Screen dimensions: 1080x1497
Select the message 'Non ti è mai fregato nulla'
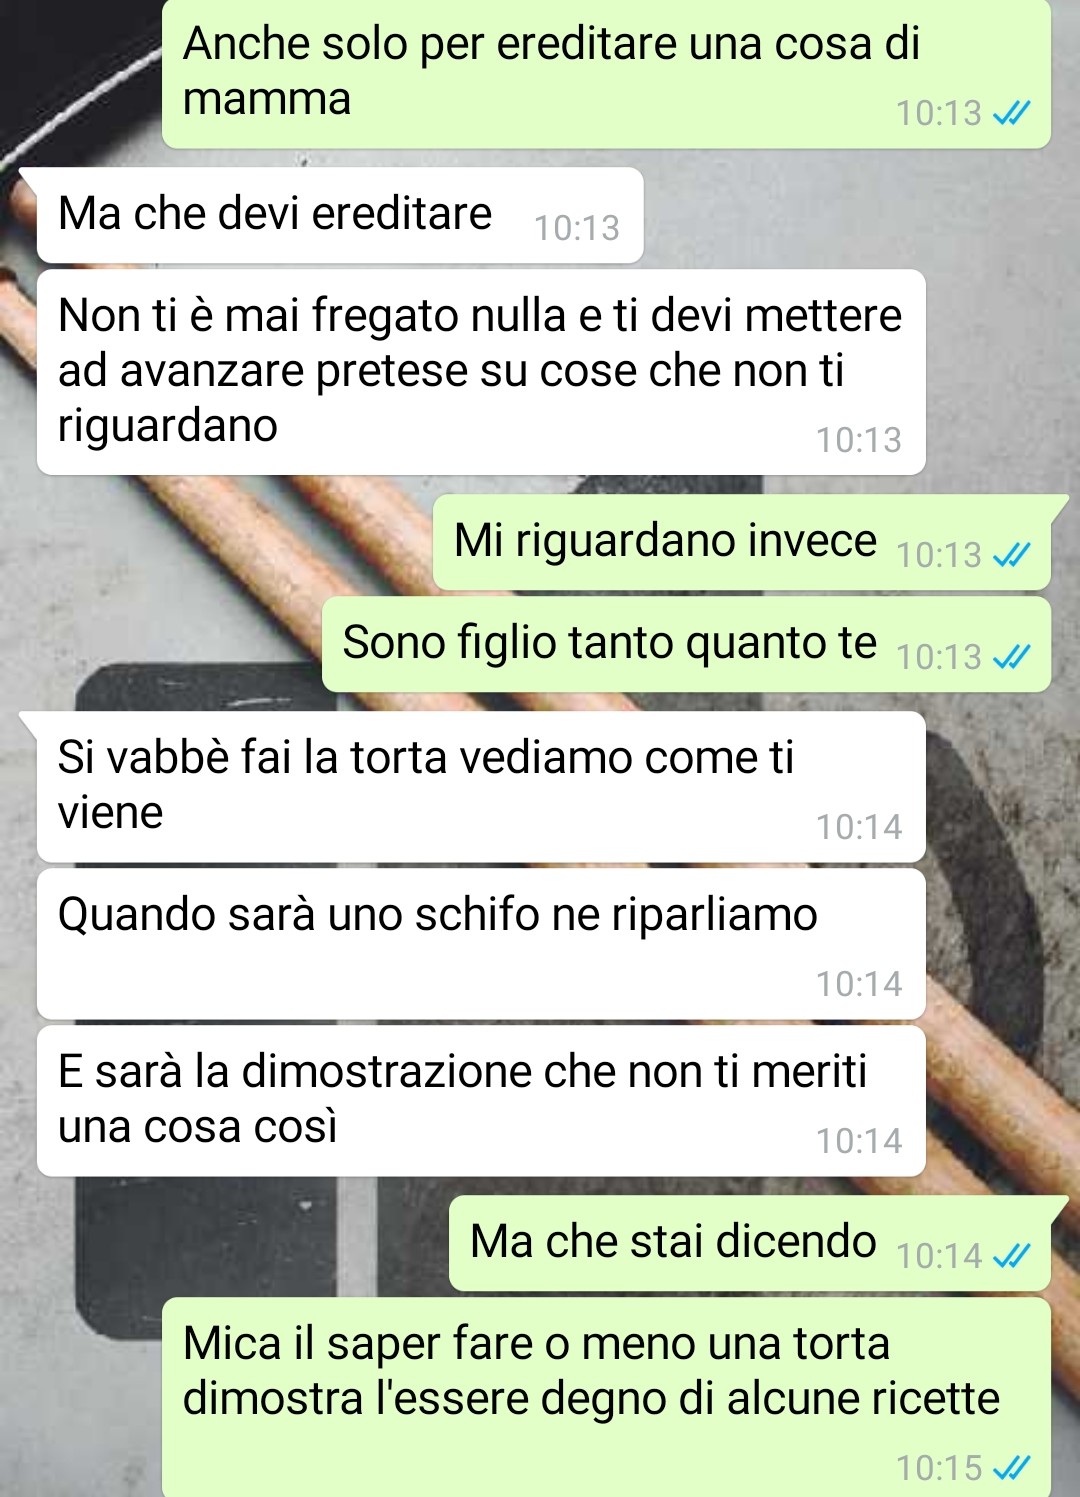481,372
